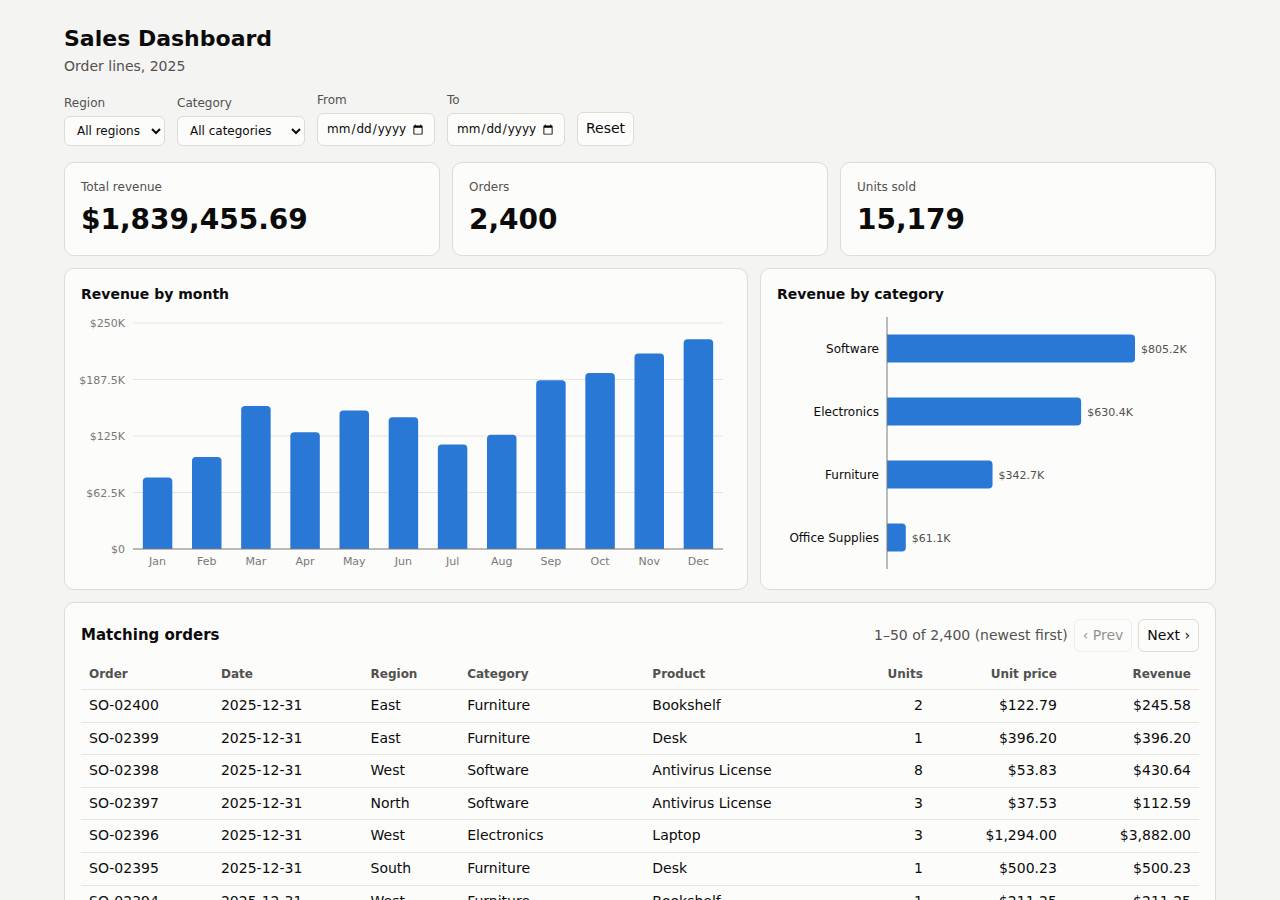This screenshot has height=900, width=1280.
Task: Select order SO-02397 in the table
Action: pyautogui.click(x=640, y=803)
